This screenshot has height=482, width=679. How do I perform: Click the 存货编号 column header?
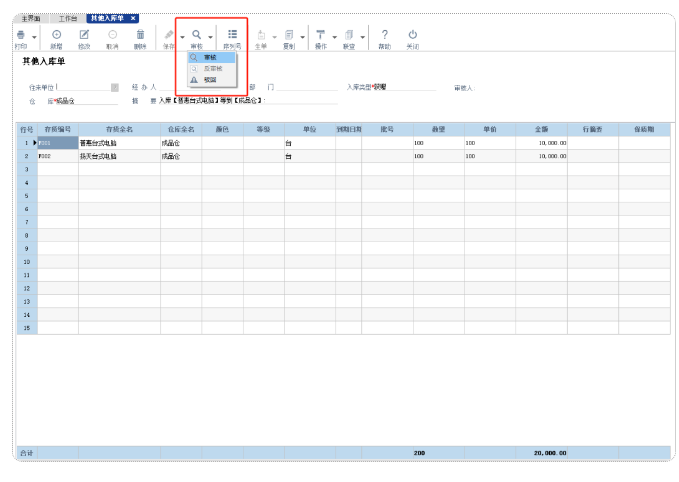58,129
